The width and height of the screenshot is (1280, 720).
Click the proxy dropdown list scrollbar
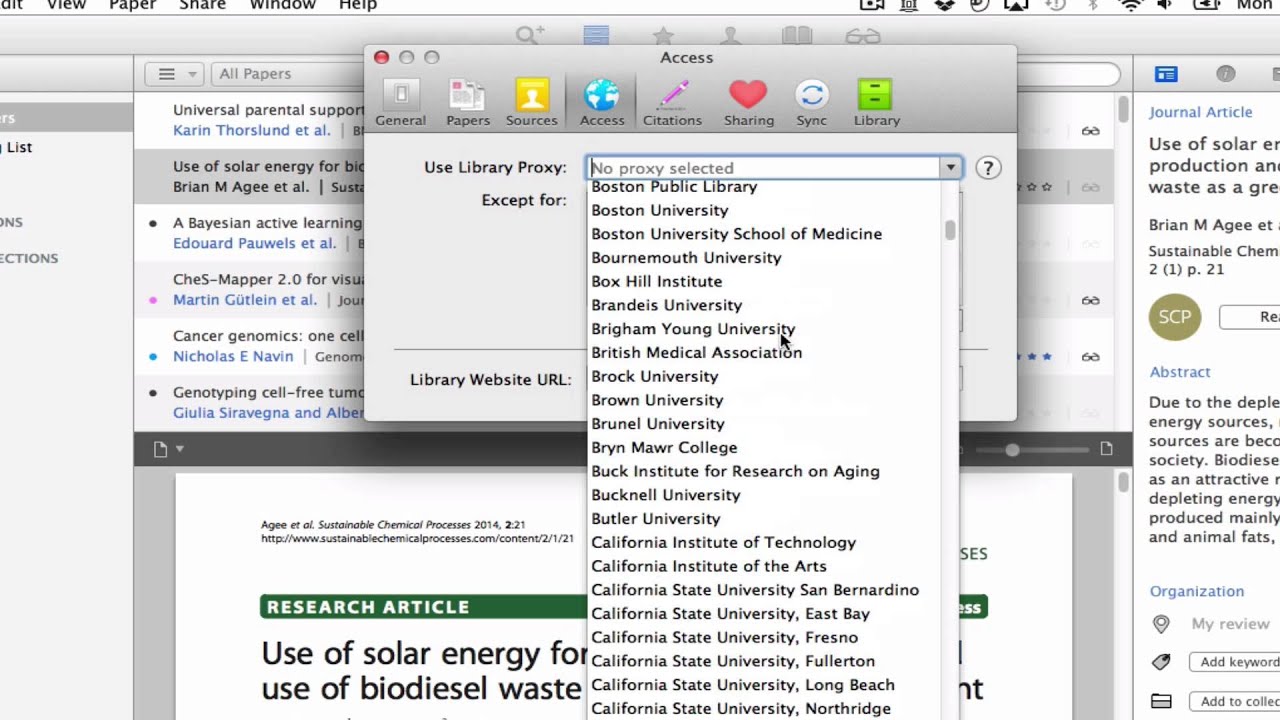949,230
